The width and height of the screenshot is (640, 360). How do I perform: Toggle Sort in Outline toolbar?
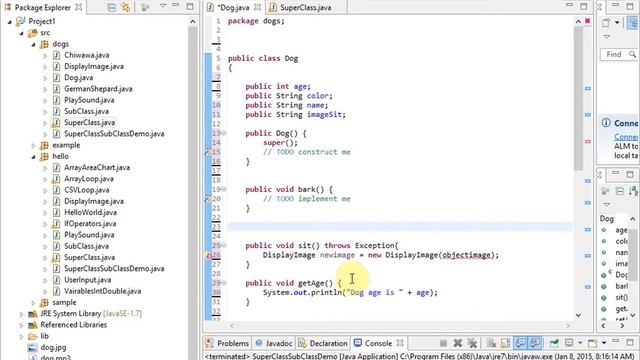pos(633,191)
